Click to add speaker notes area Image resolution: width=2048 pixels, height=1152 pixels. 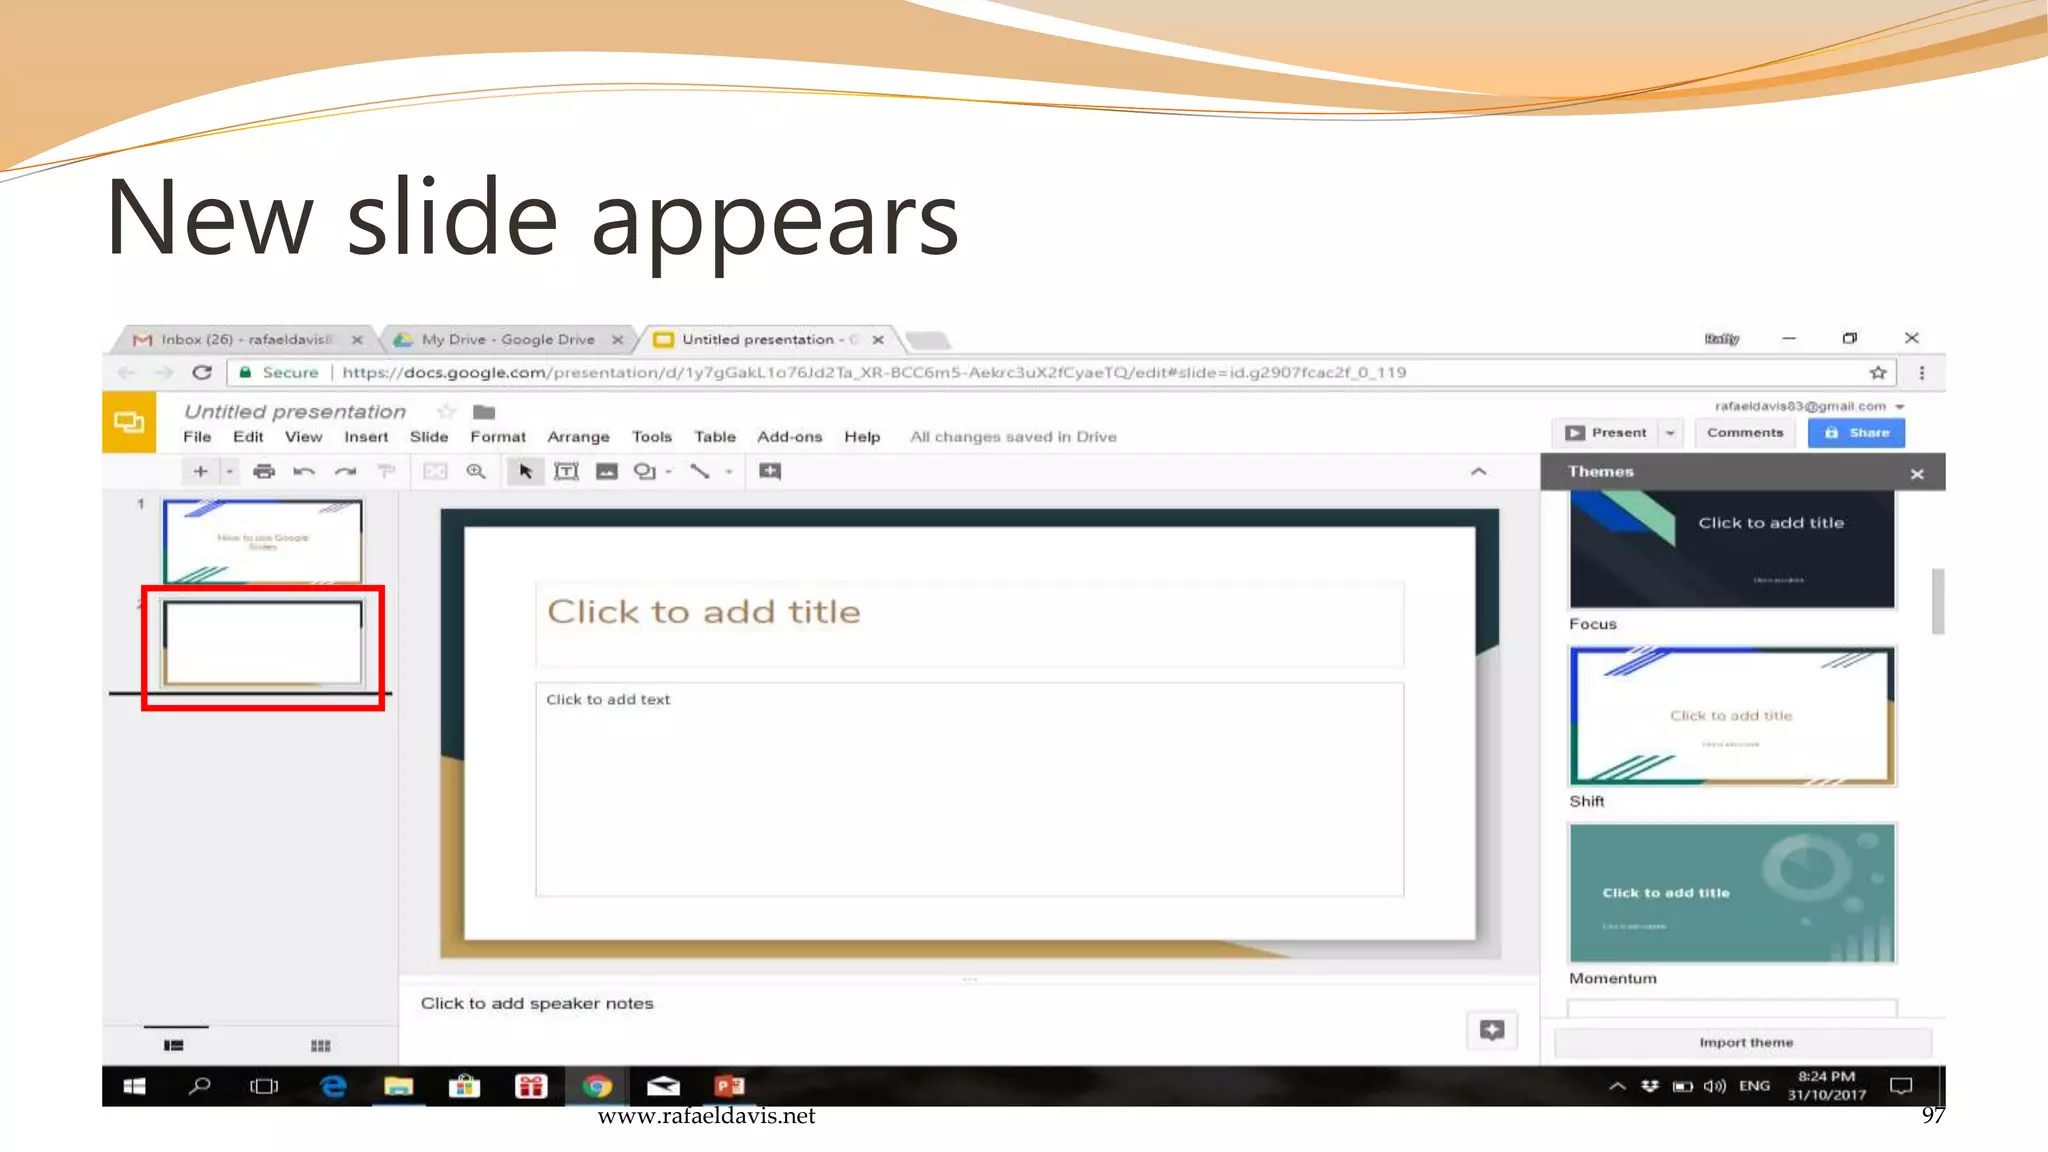(x=537, y=1004)
